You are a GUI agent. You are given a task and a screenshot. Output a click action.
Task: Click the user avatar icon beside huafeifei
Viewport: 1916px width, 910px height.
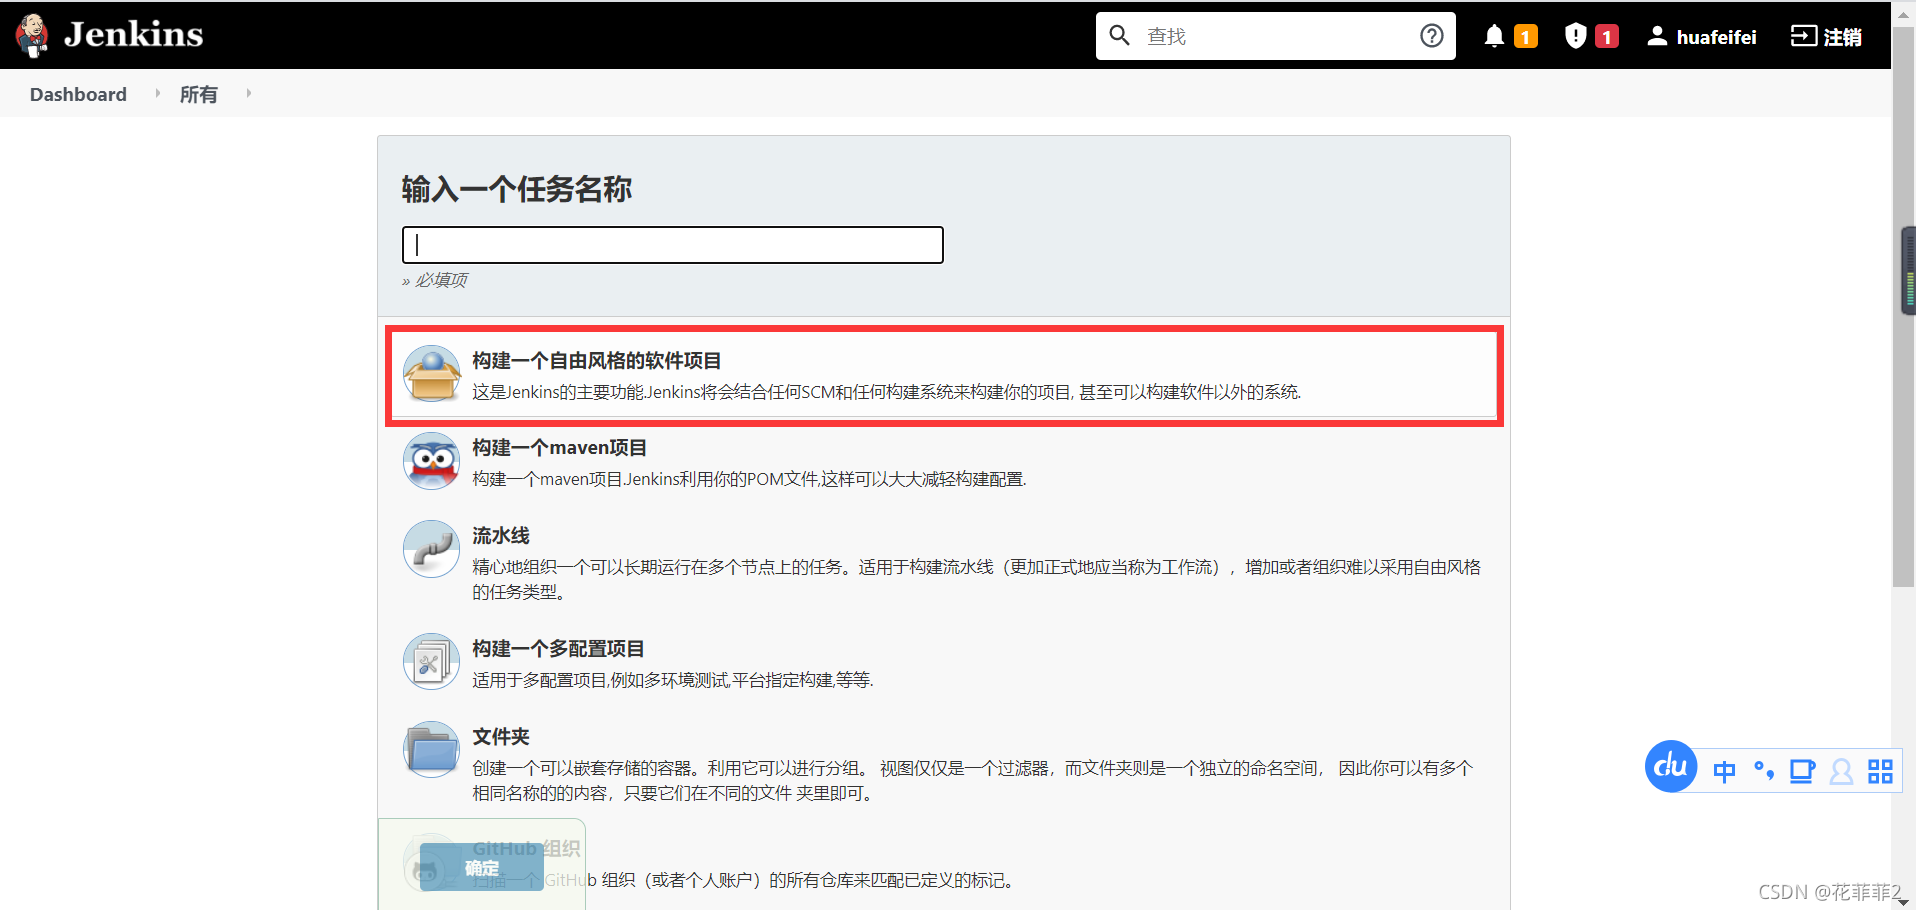(x=1657, y=36)
